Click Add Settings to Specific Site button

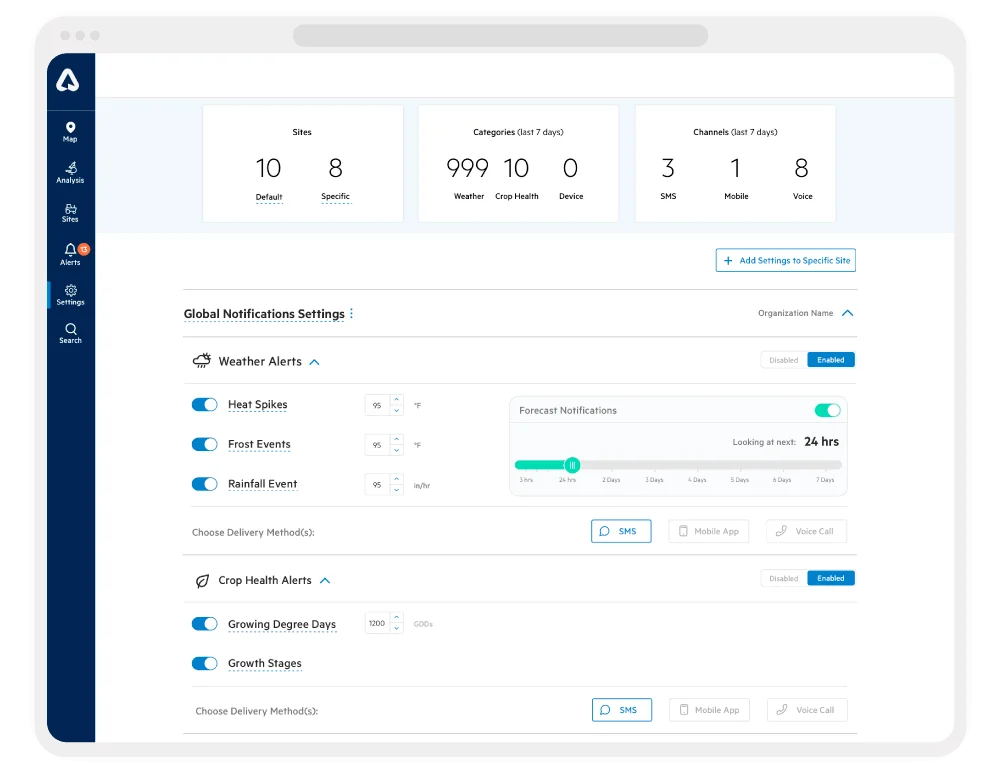785,260
